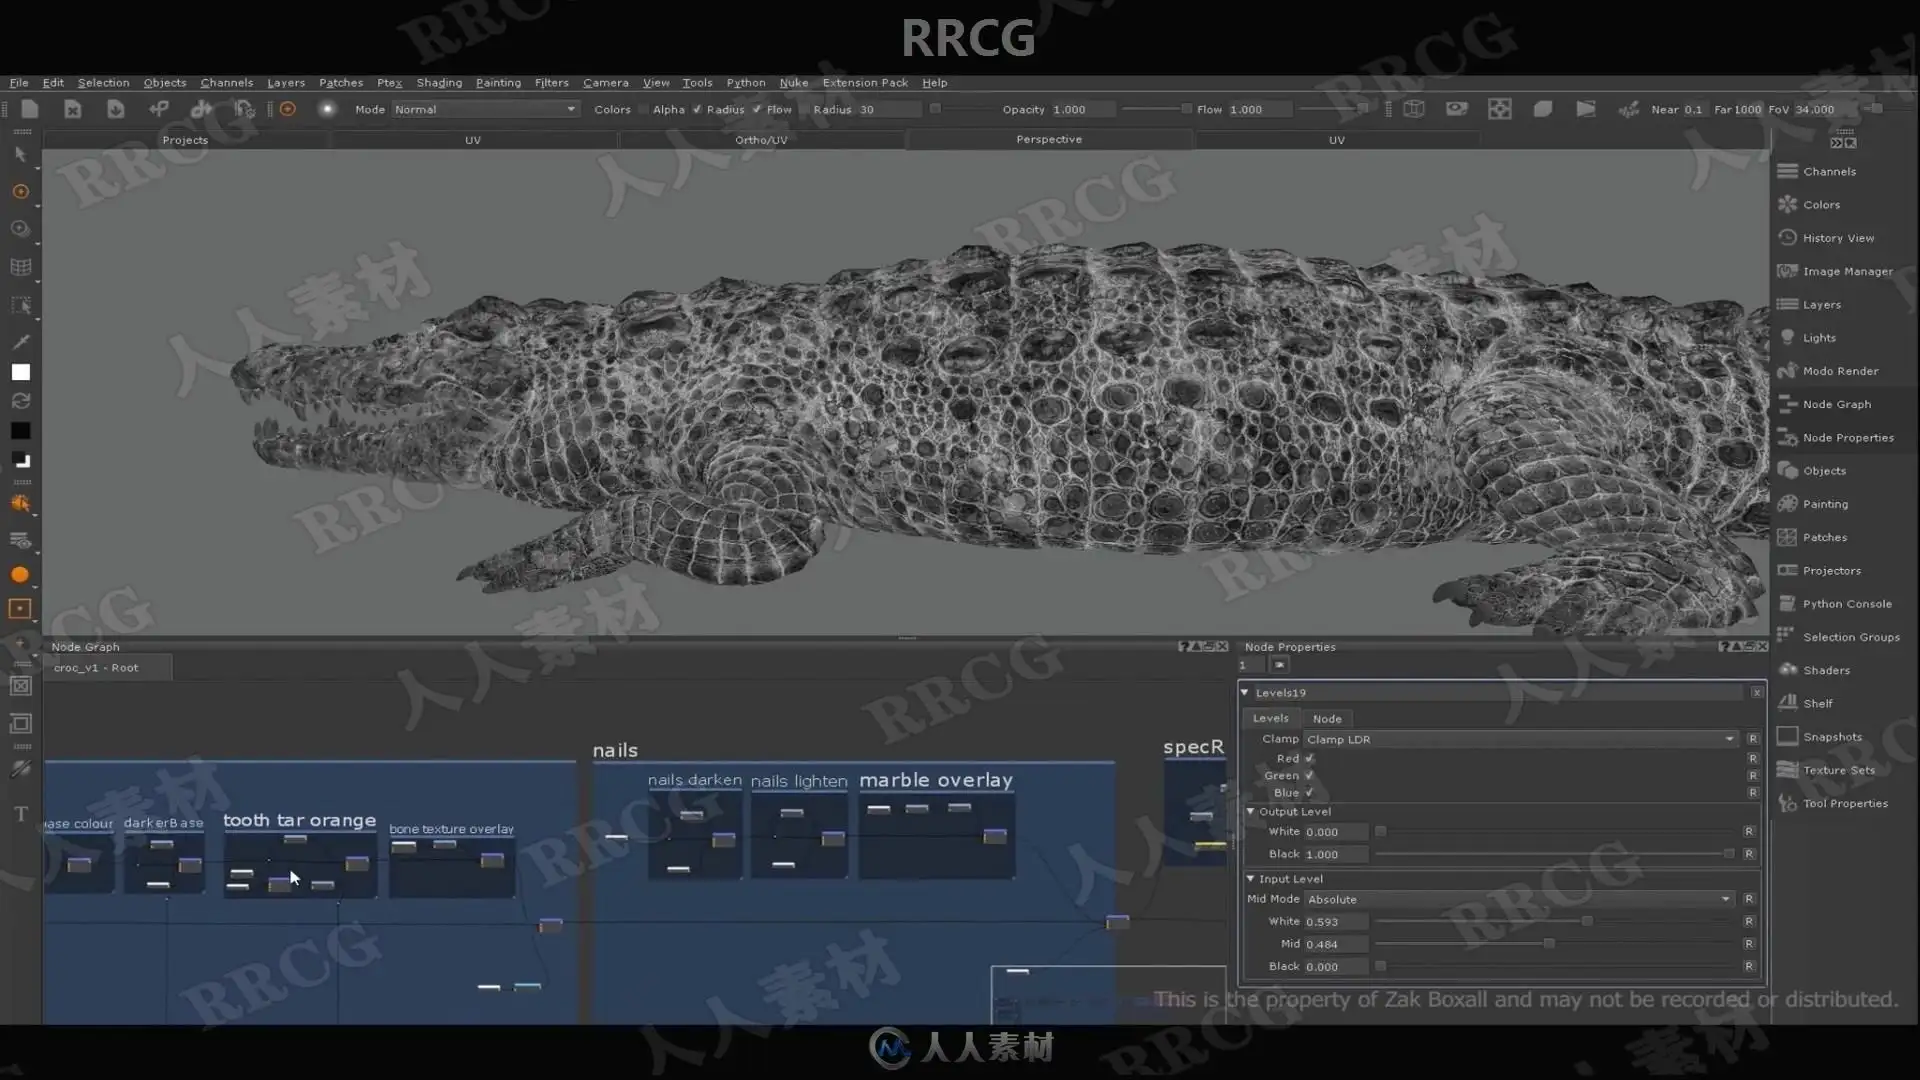Open the Mid Mode Absolute dropdown
1920x1080 pixels.
(x=1519, y=899)
